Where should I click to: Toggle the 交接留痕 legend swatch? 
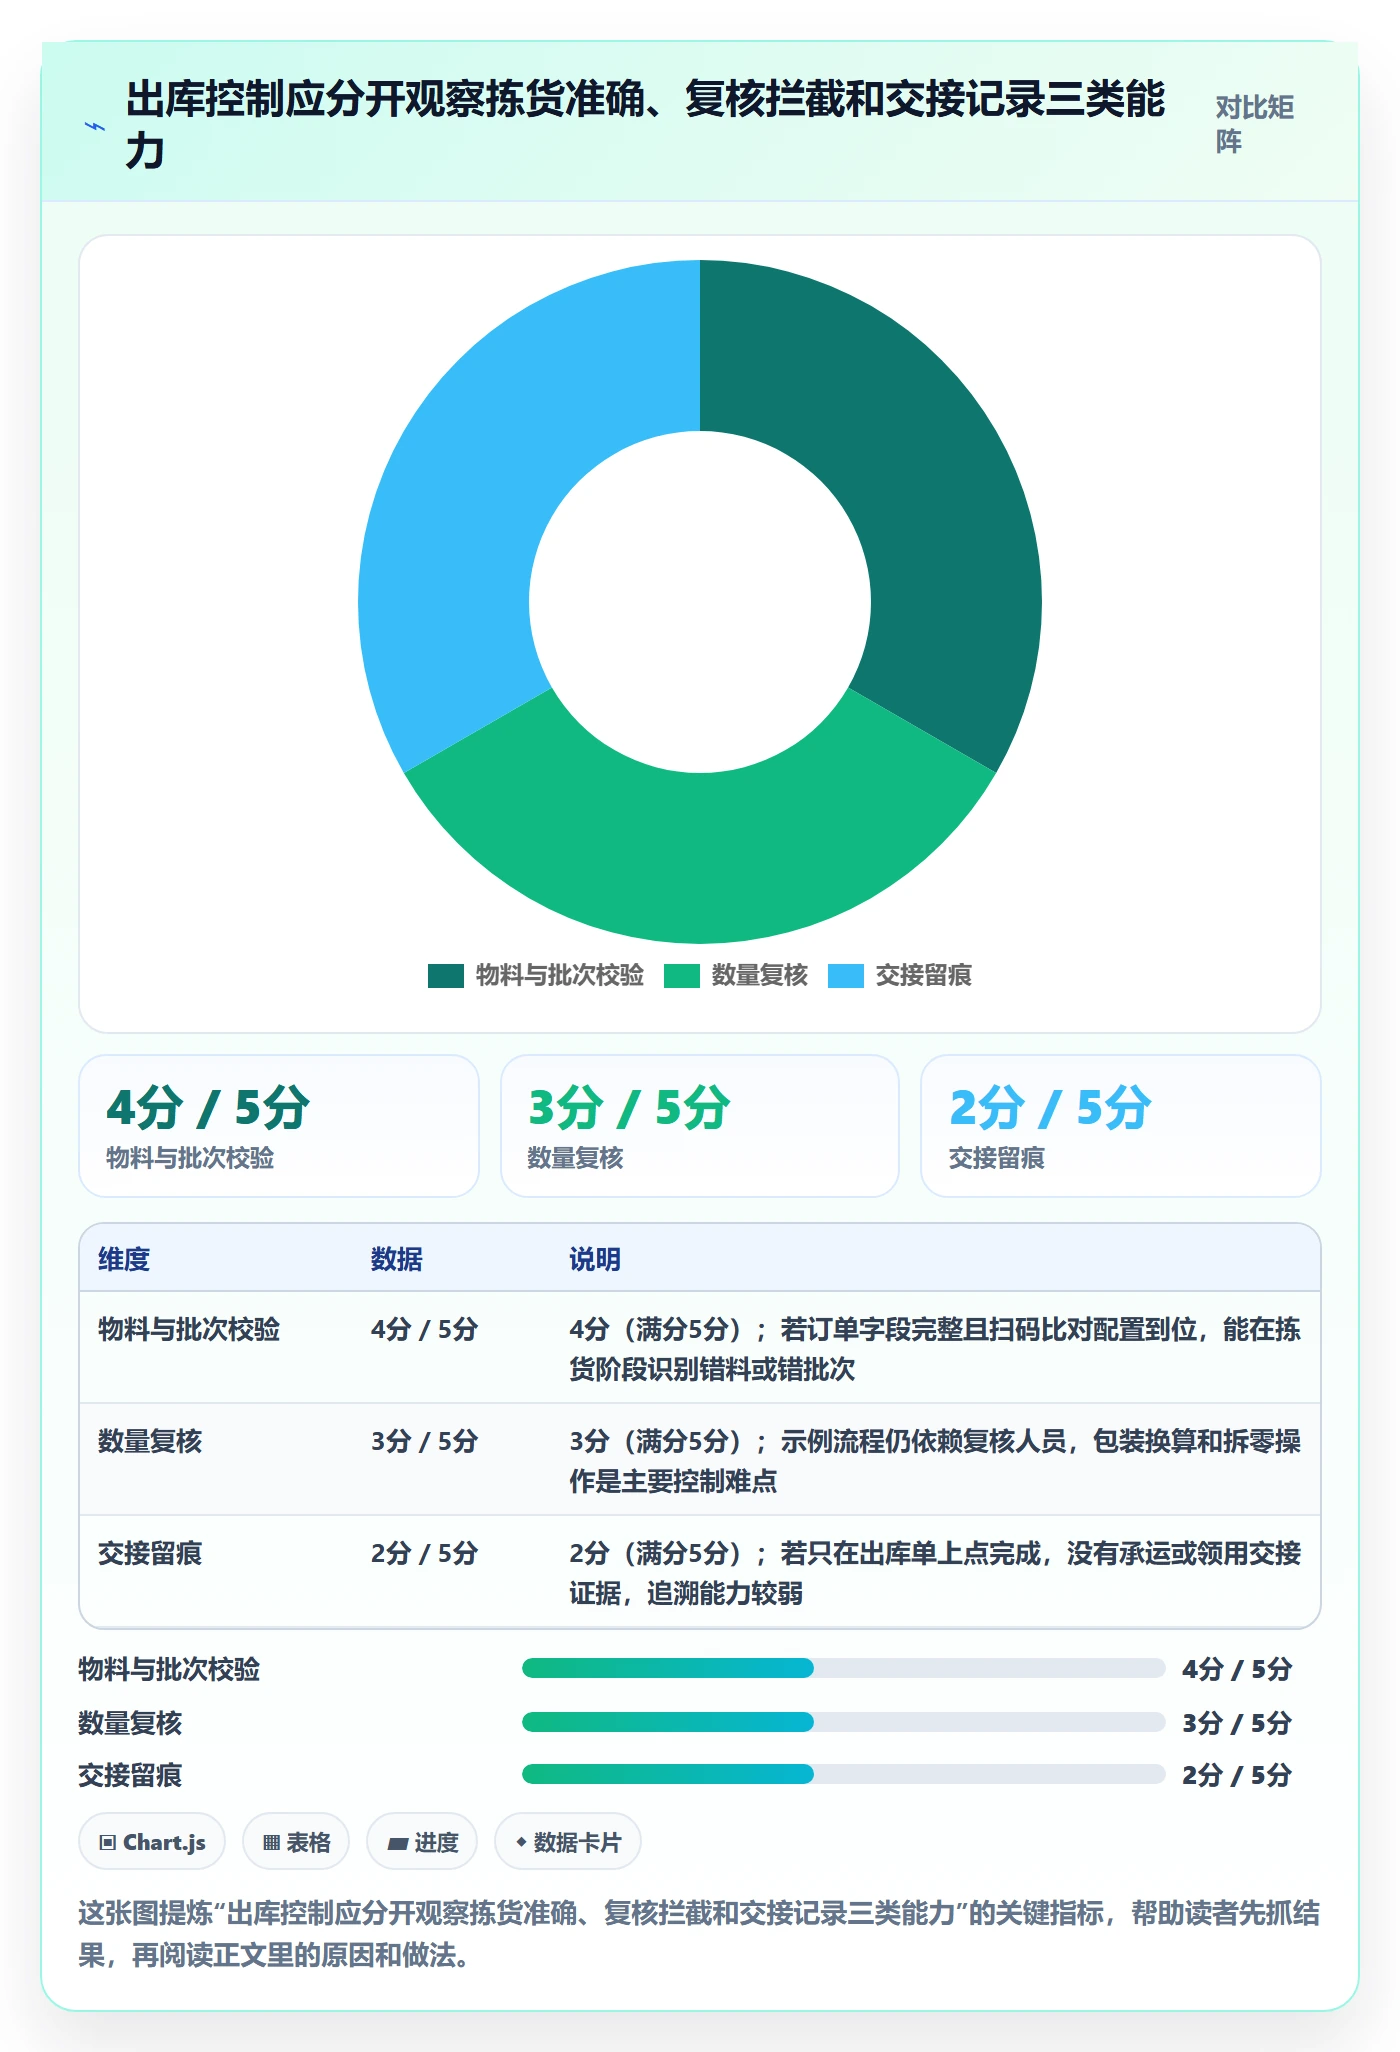[846, 976]
